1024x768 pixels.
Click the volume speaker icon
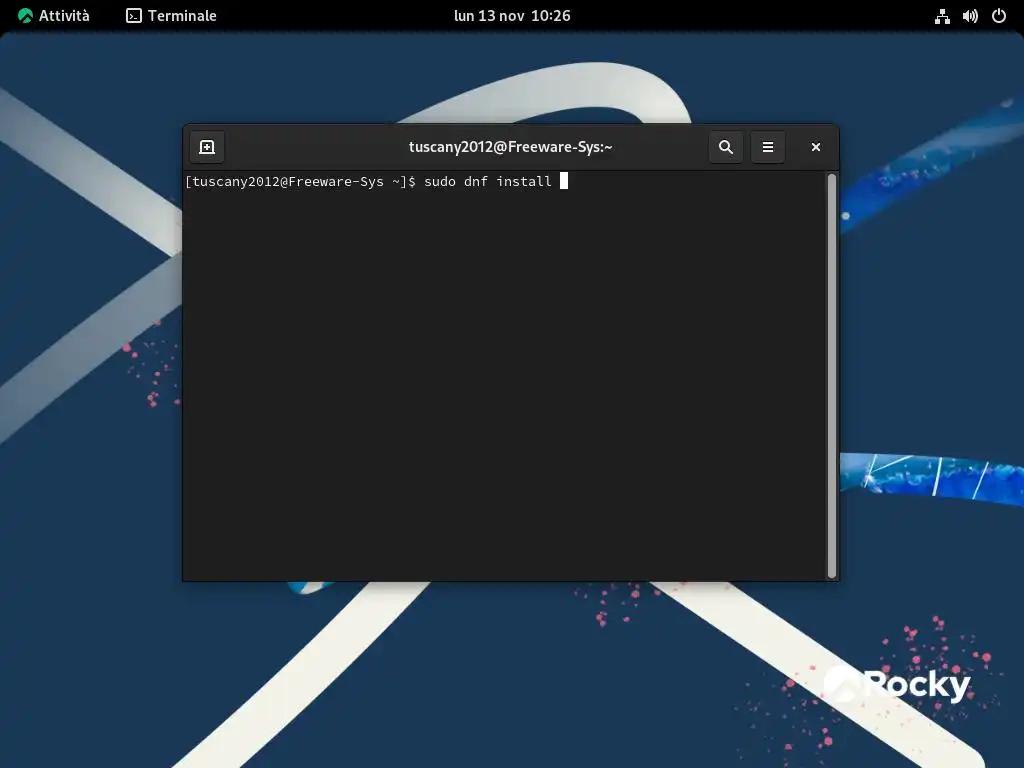point(970,16)
